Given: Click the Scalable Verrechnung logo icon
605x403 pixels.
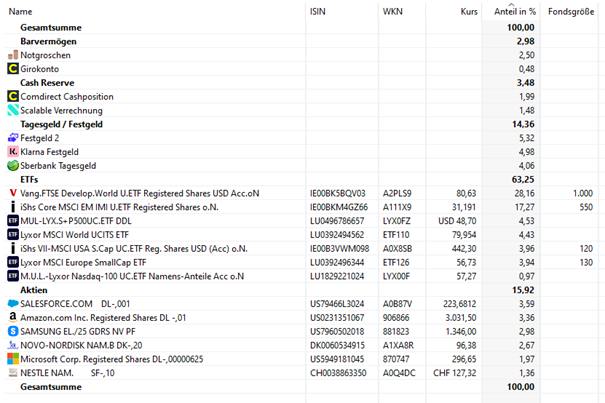Looking at the screenshot, I should click(x=13, y=110).
